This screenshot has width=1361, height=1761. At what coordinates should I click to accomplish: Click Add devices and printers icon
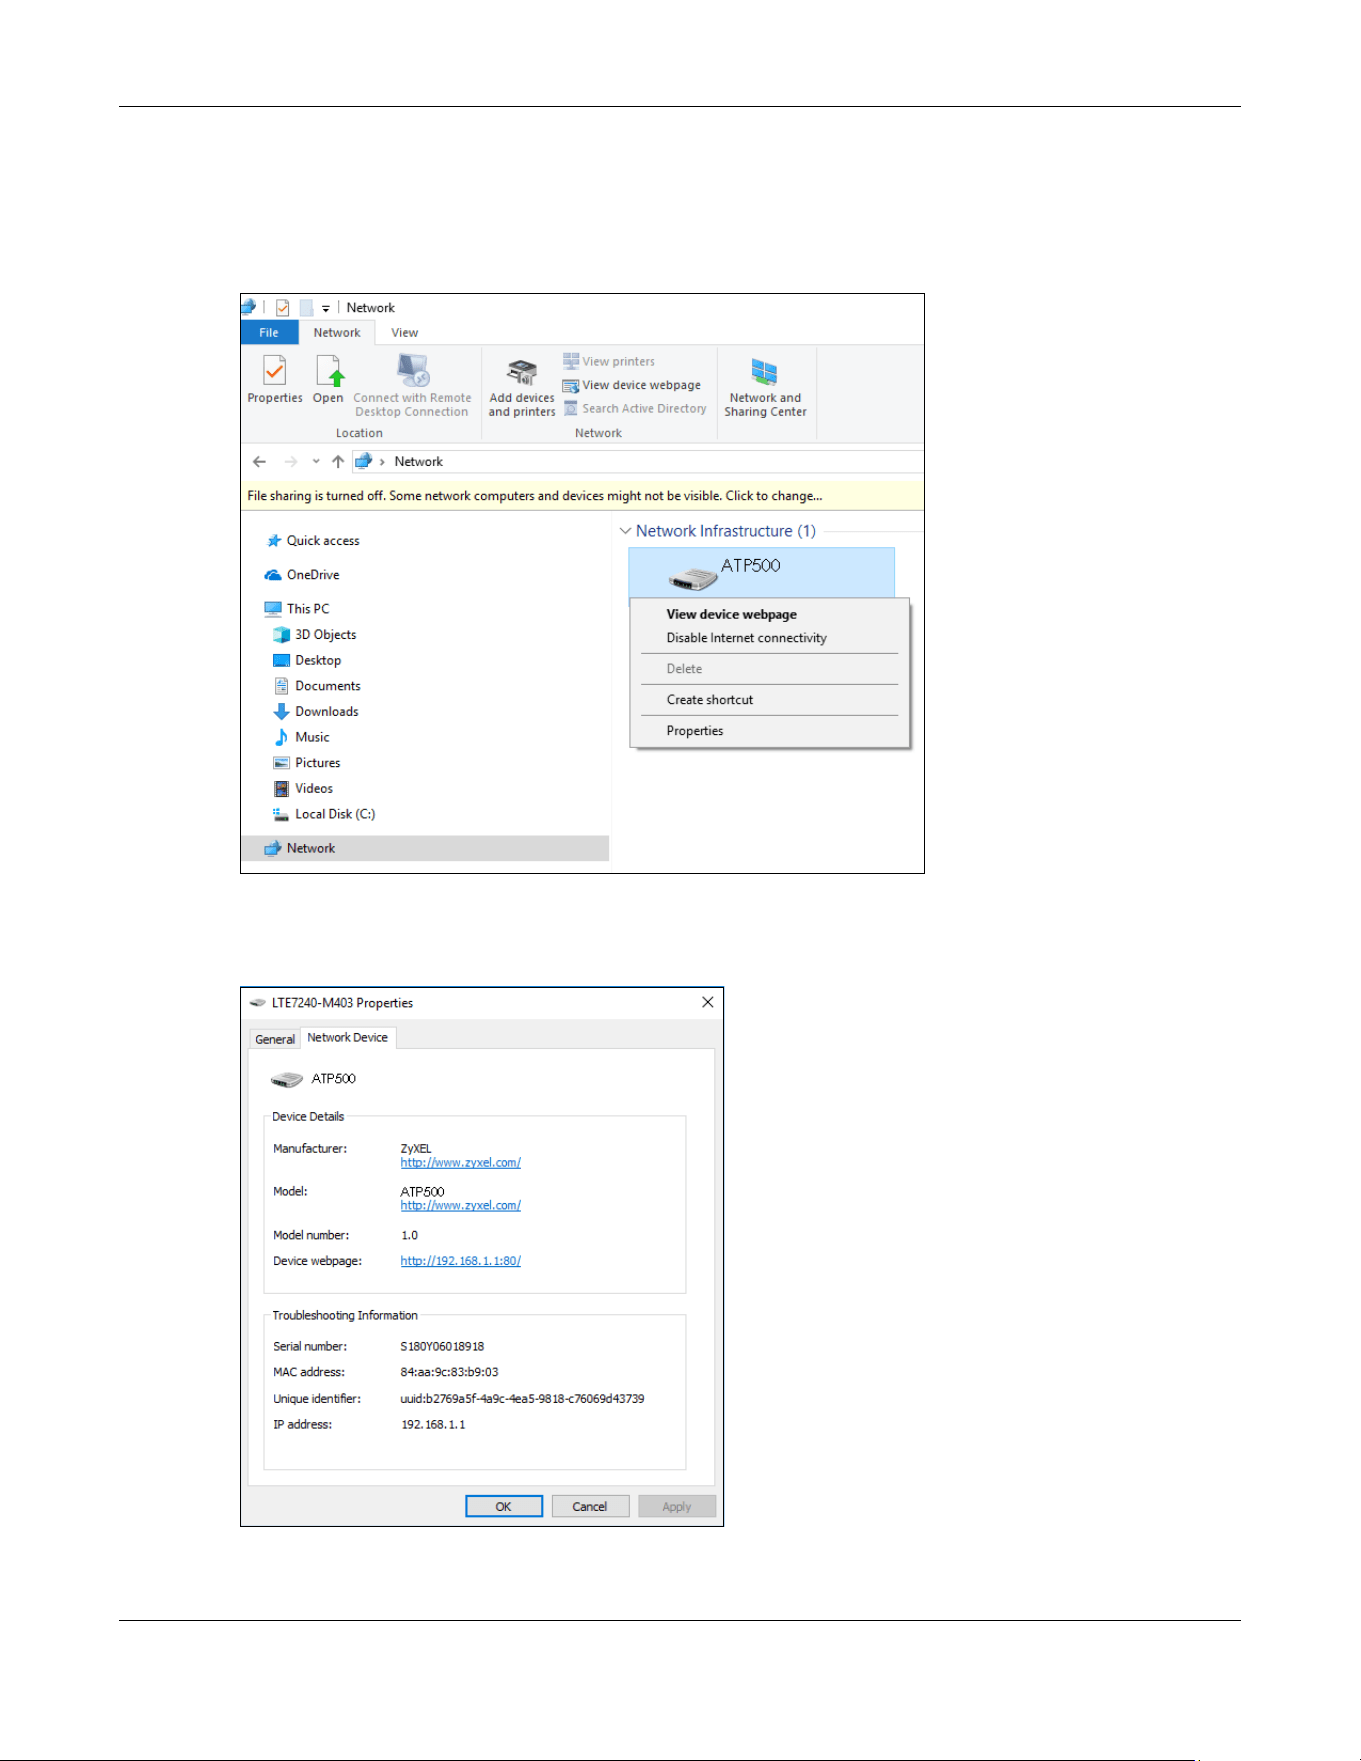tap(521, 388)
